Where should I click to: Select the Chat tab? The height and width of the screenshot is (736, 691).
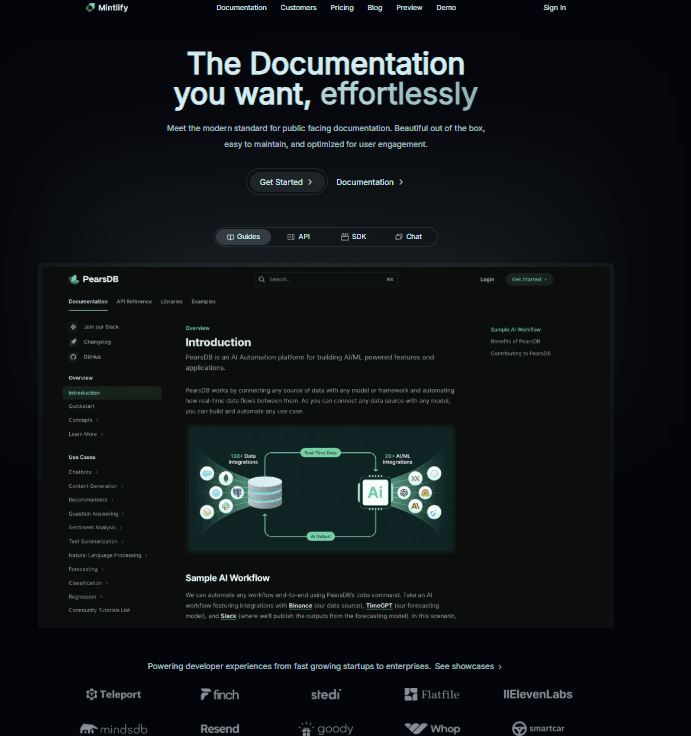408,237
